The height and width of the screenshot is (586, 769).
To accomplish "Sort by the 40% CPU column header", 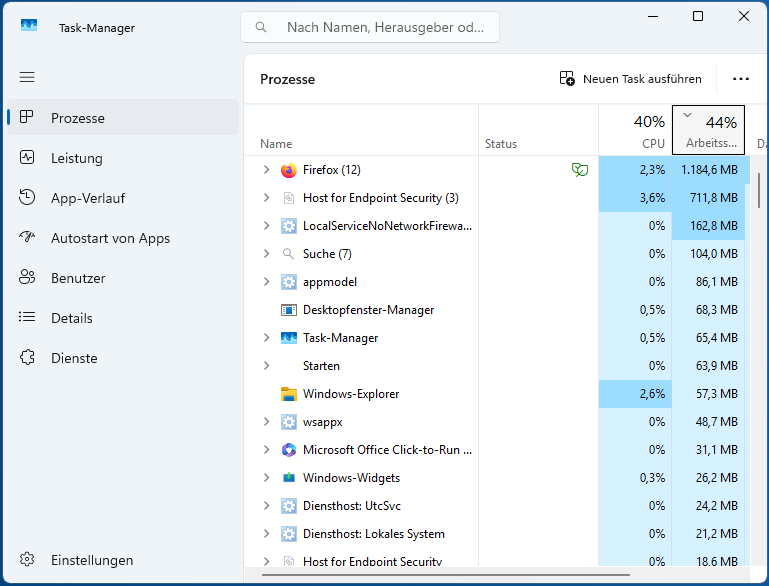I will tap(635, 130).
